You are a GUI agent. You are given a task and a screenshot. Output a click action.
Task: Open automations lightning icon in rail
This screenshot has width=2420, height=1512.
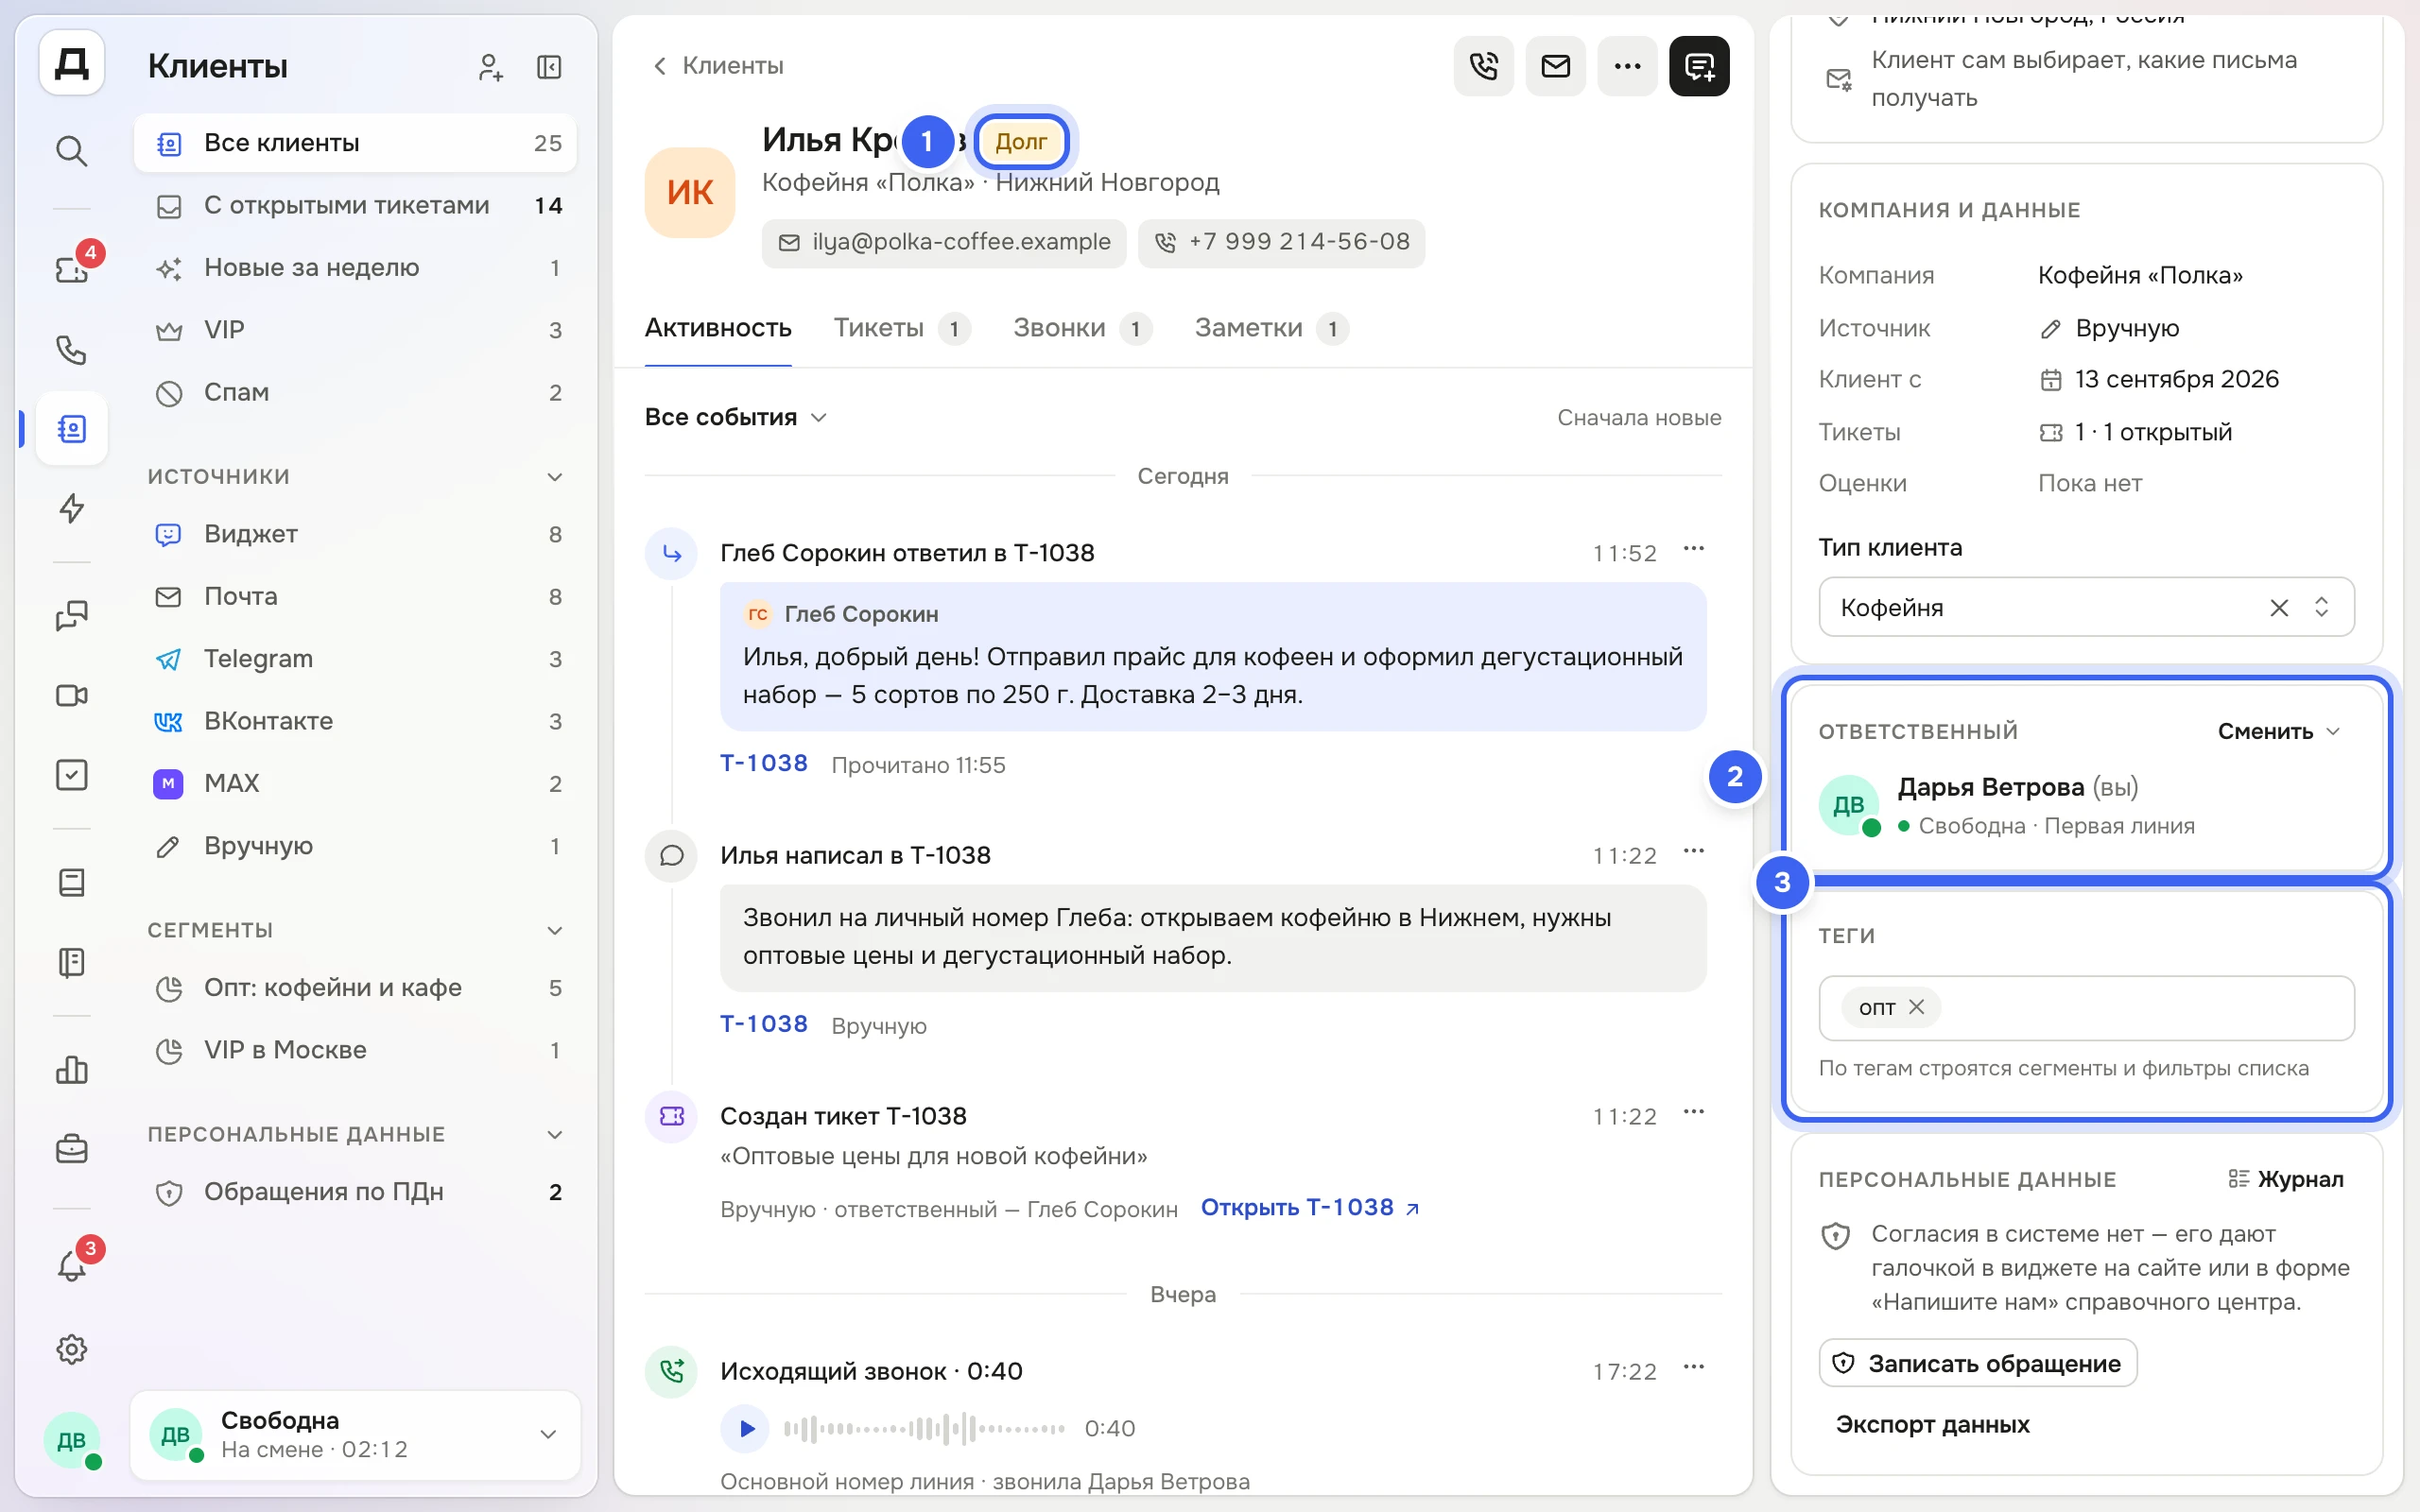[x=71, y=508]
